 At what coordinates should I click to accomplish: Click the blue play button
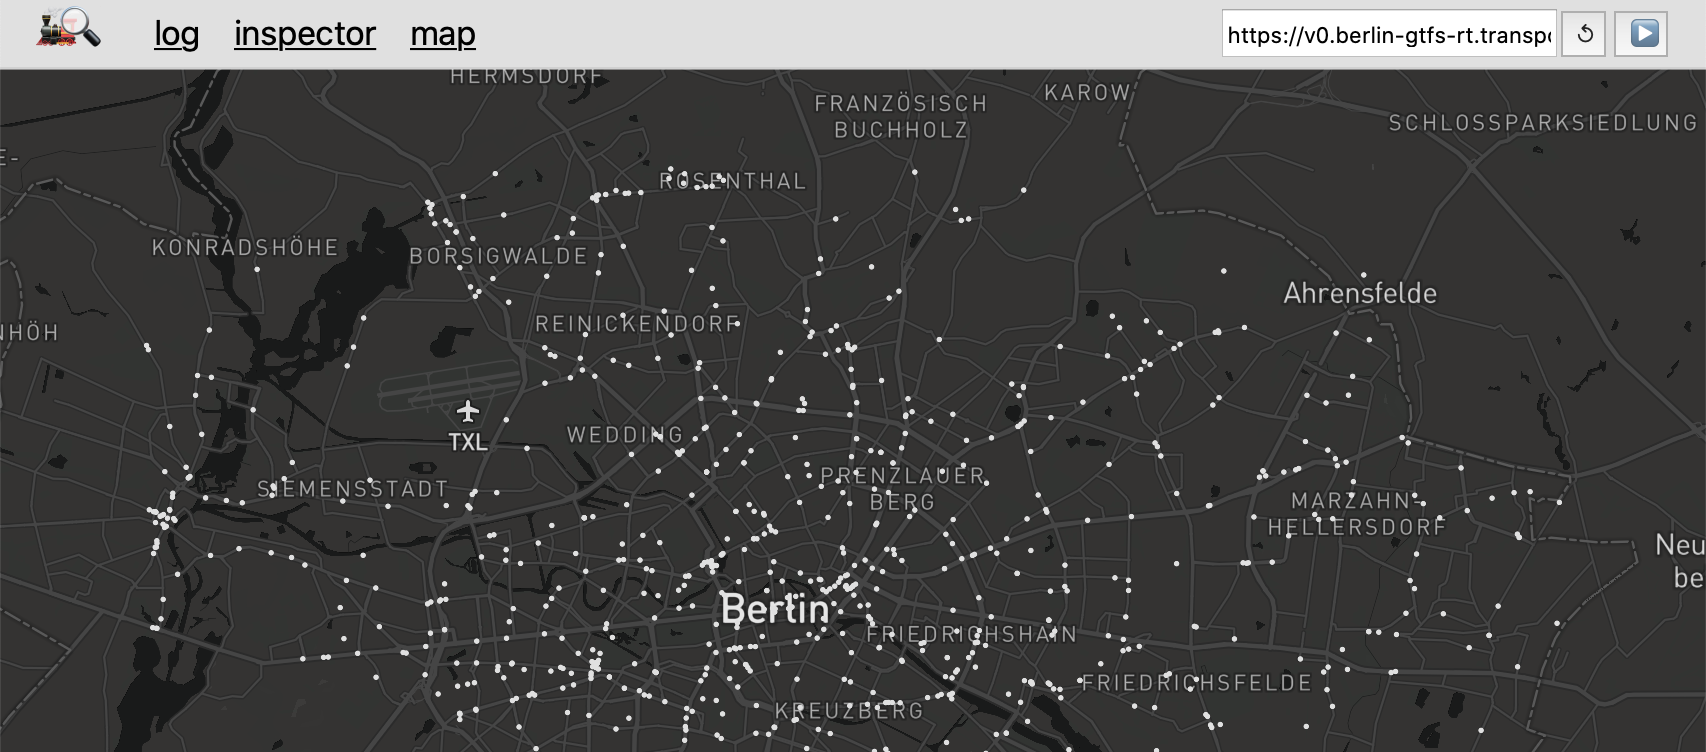(x=1641, y=34)
